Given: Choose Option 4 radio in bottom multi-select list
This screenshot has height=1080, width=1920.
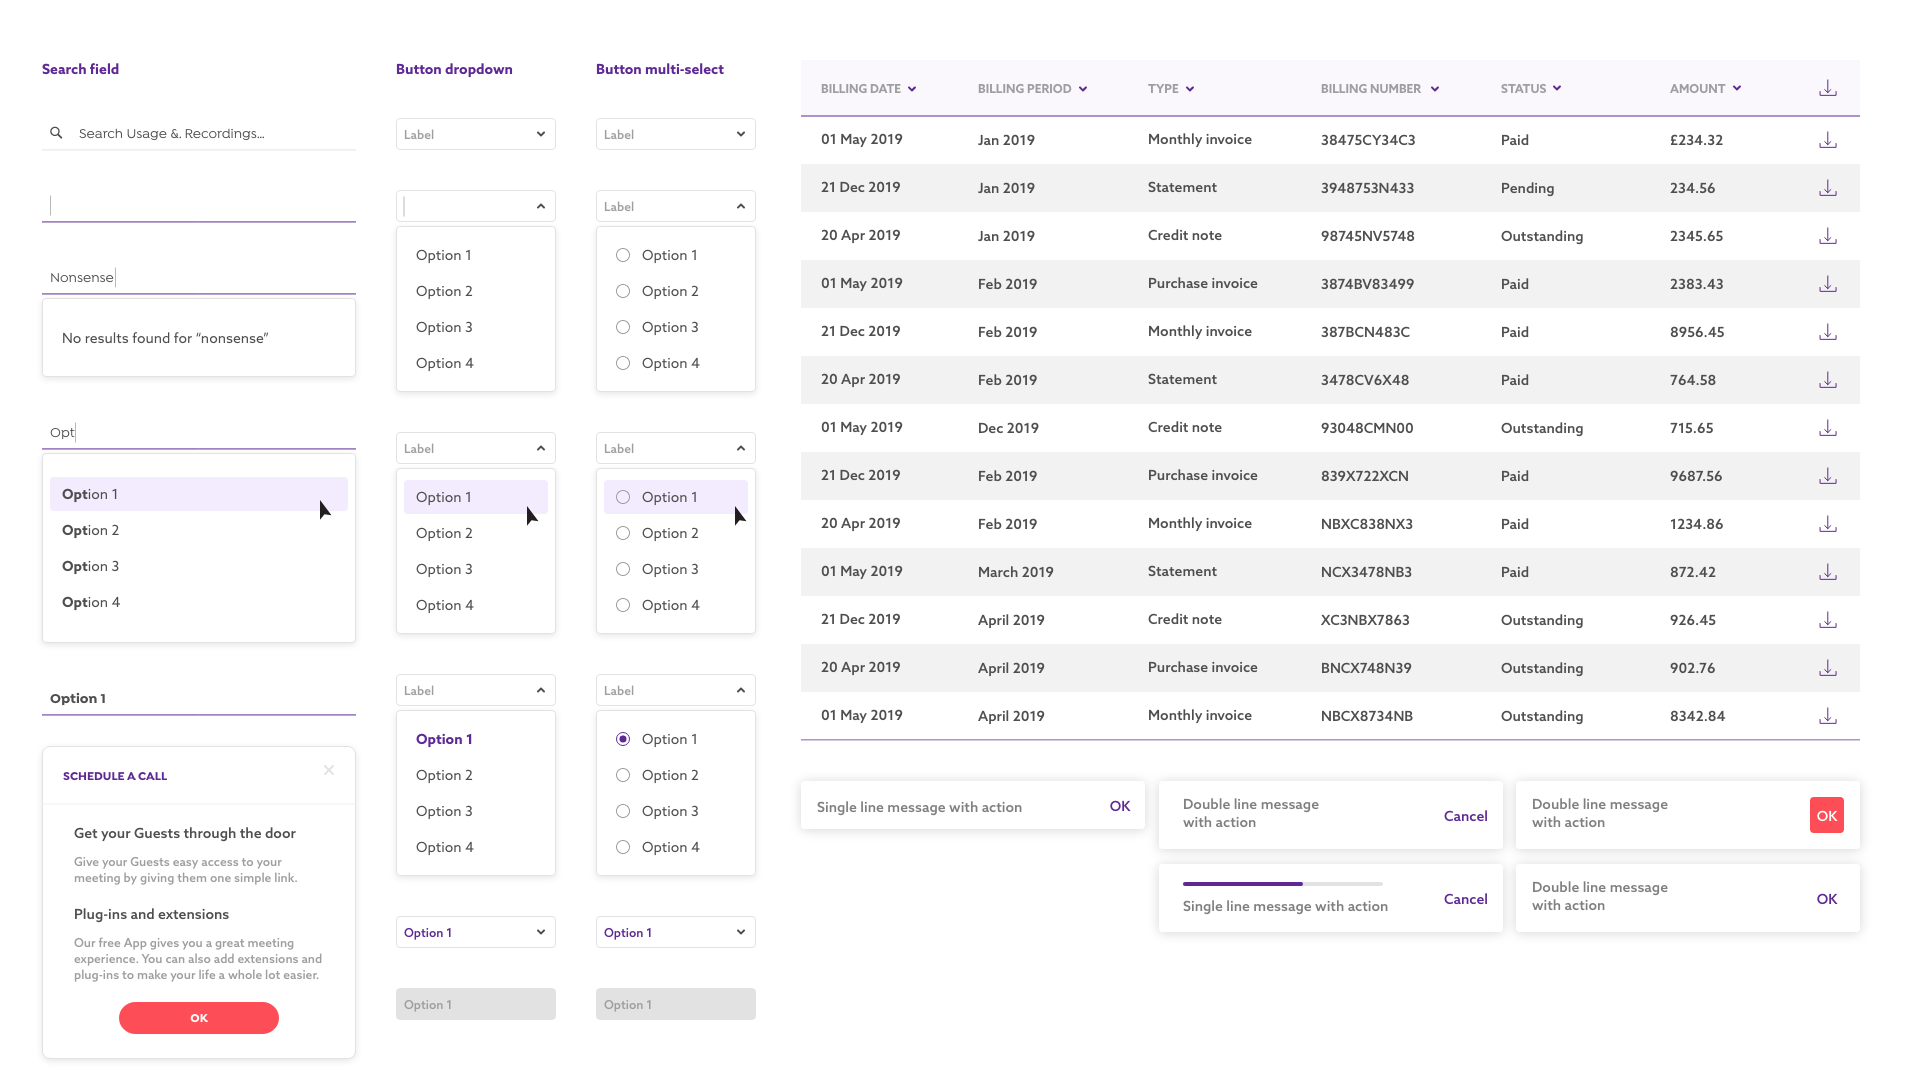Looking at the screenshot, I should click(623, 847).
